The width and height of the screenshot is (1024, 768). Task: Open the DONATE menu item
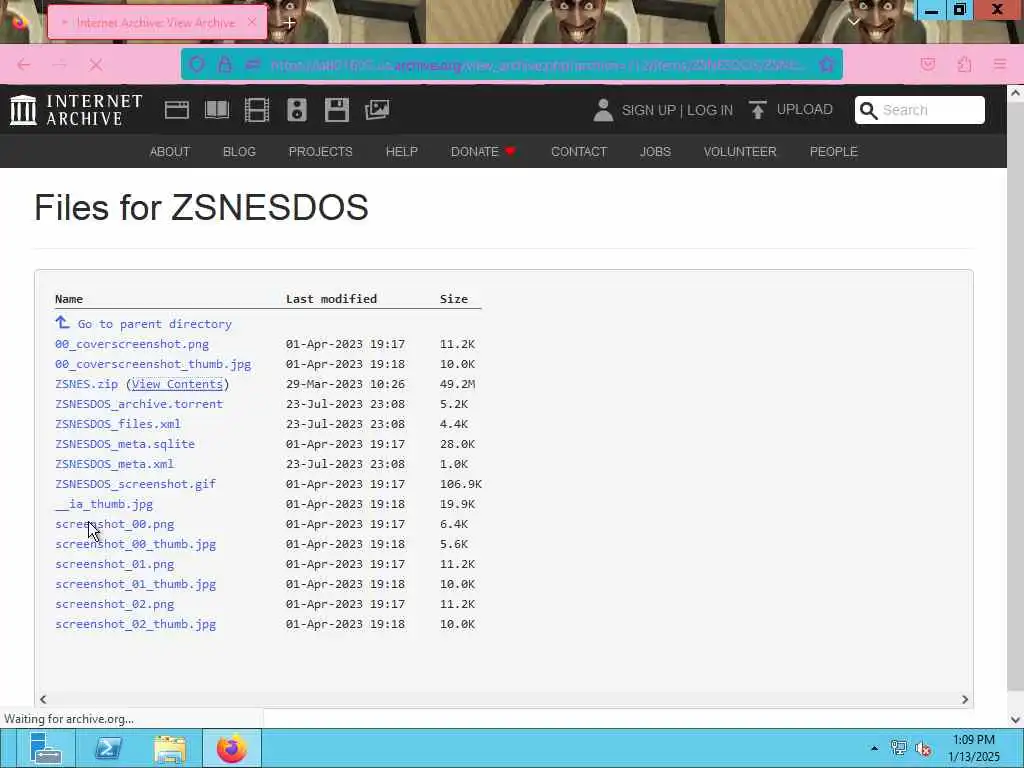pos(483,152)
